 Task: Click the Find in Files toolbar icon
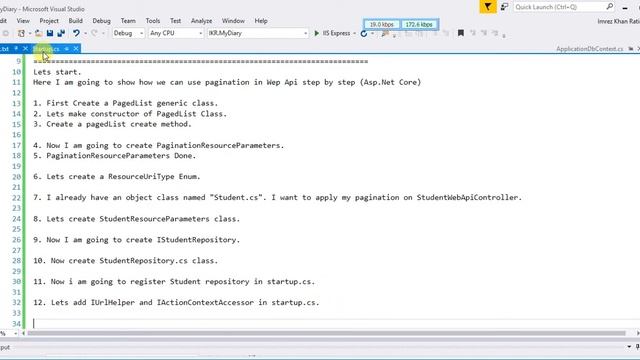384,33
